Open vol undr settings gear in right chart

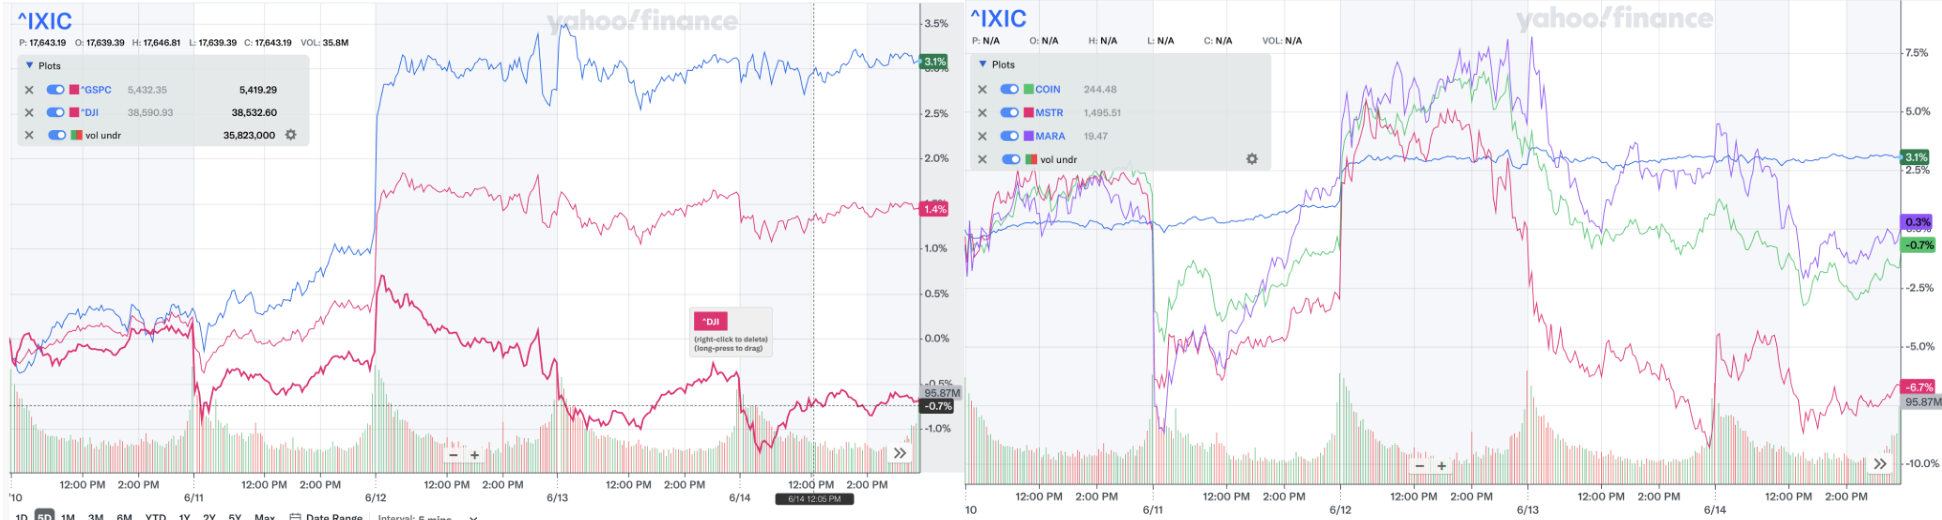click(x=1251, y=159)
